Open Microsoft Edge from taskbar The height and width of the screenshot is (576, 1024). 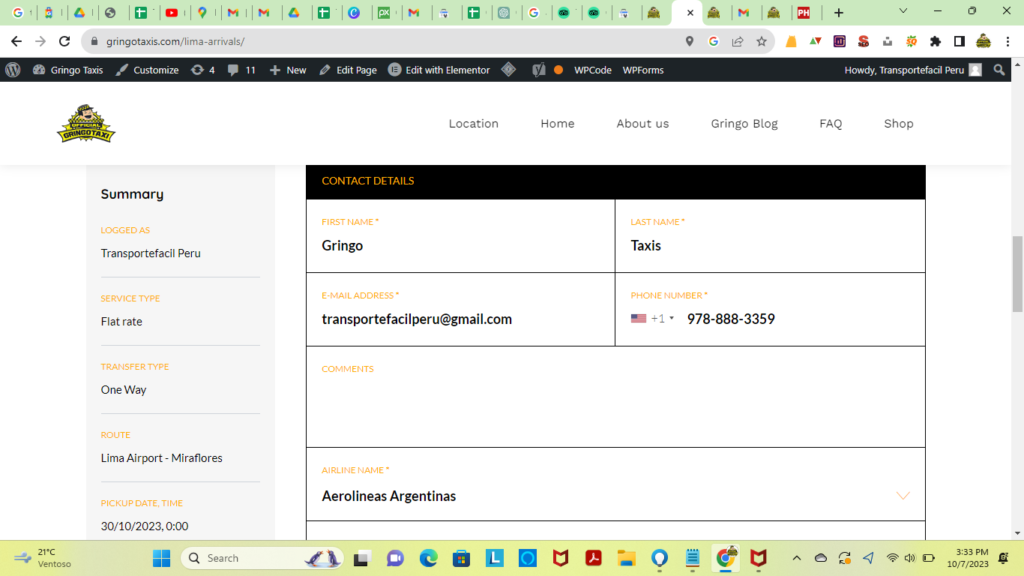[x=428, y=558]
